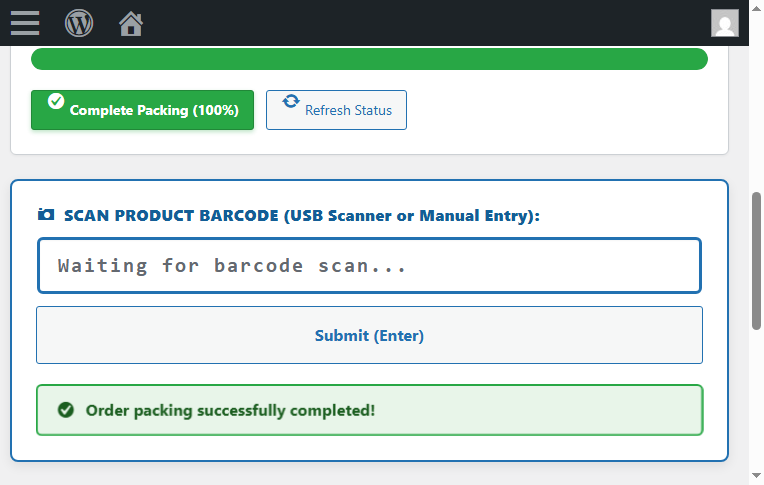Click the green success check icon
This screenshot has width=764, height=485.
[x=66, y=410]
